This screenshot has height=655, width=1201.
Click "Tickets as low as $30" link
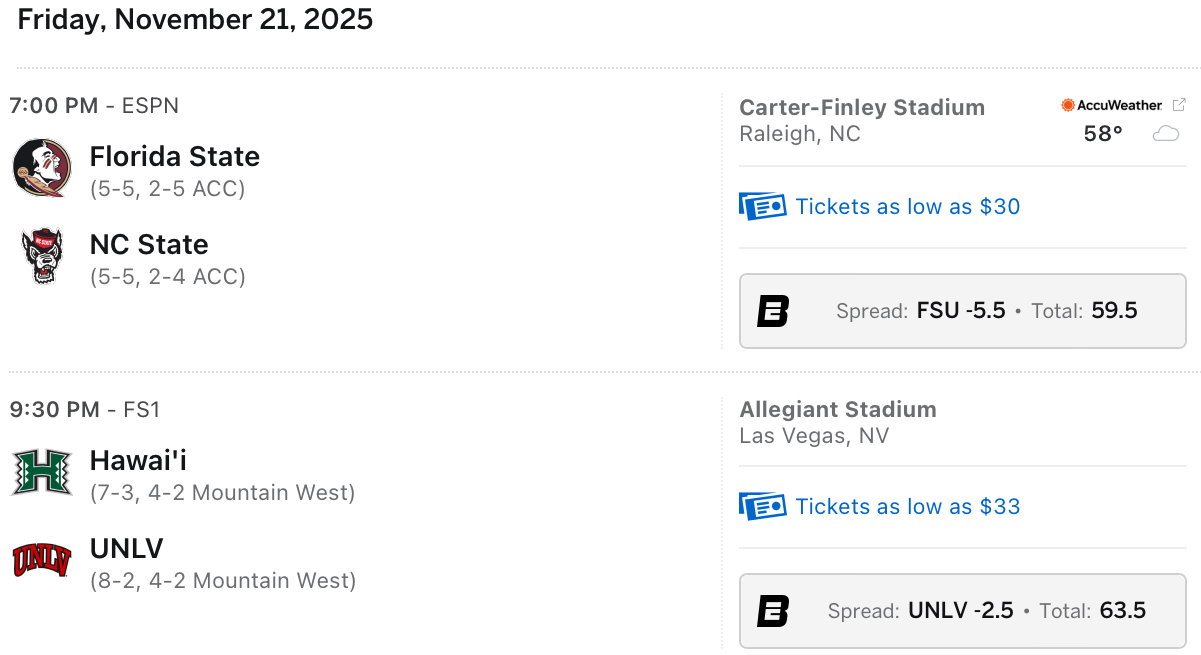coord(907,206)
